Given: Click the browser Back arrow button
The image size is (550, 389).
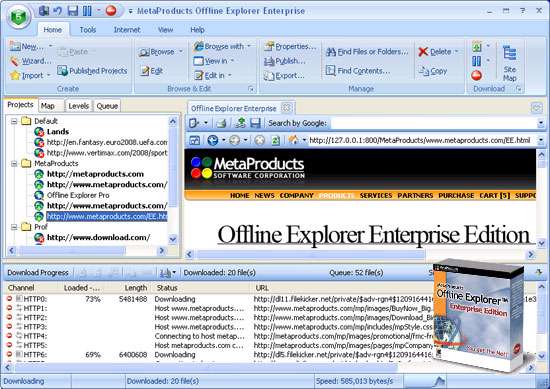Looking at the screenshot, I should click(x=213, y=140).
